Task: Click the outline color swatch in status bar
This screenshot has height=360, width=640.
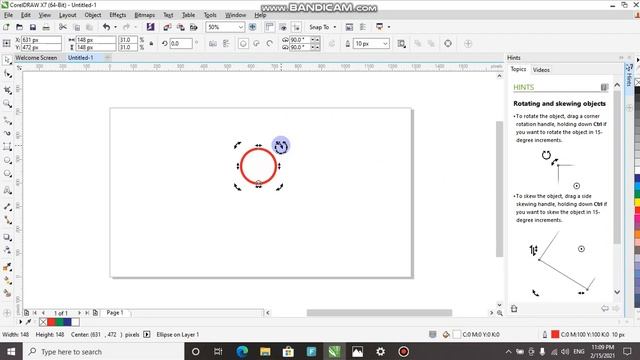Action: click(x=555, y=335)
